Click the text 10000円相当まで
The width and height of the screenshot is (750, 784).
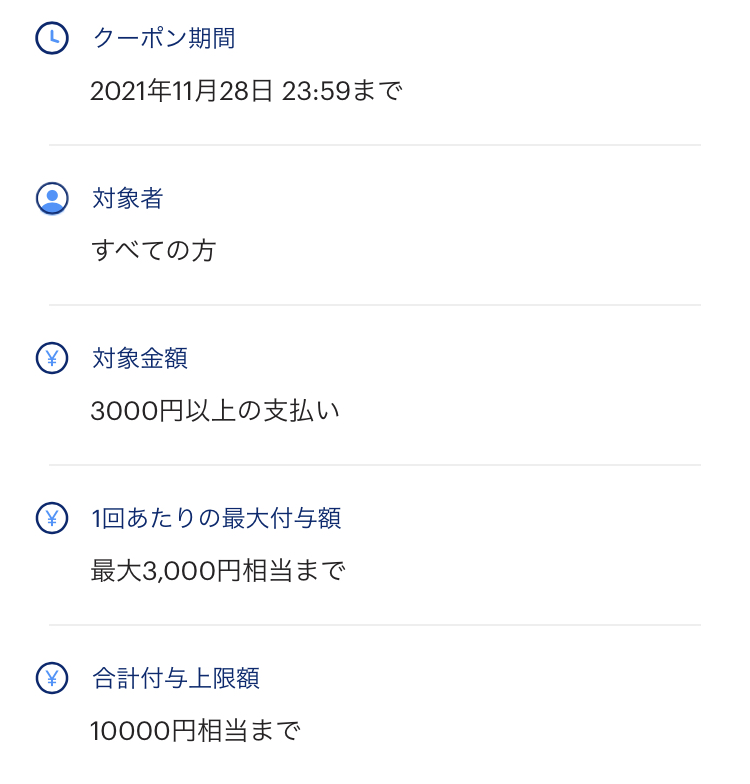(x=195, y=731)
